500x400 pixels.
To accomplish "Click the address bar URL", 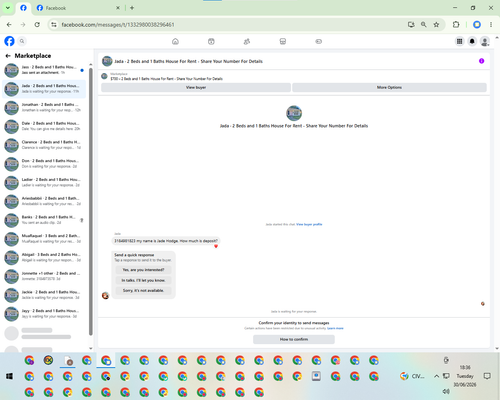I will [118, 25].
